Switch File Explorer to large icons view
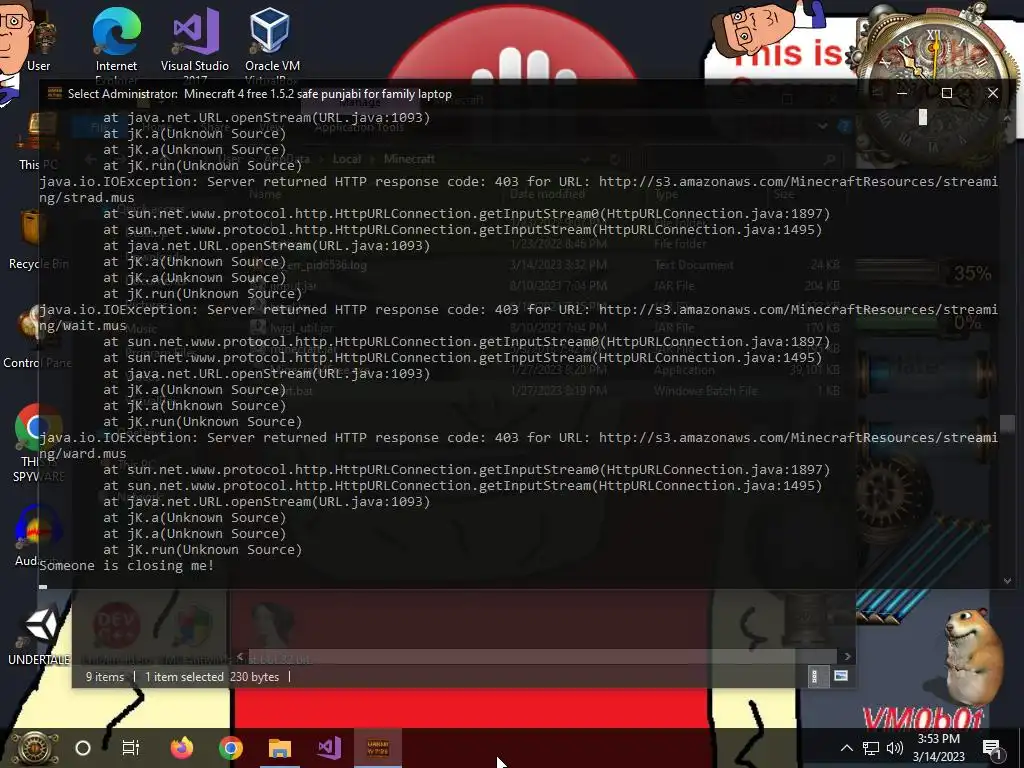Viewport: 1024px width, 768px height. click(x=841, y=676)
